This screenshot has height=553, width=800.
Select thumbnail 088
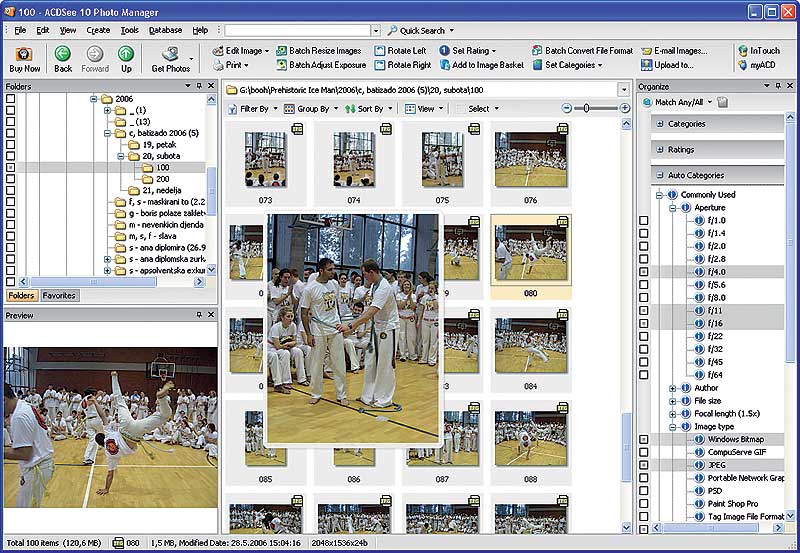[531, 443]
